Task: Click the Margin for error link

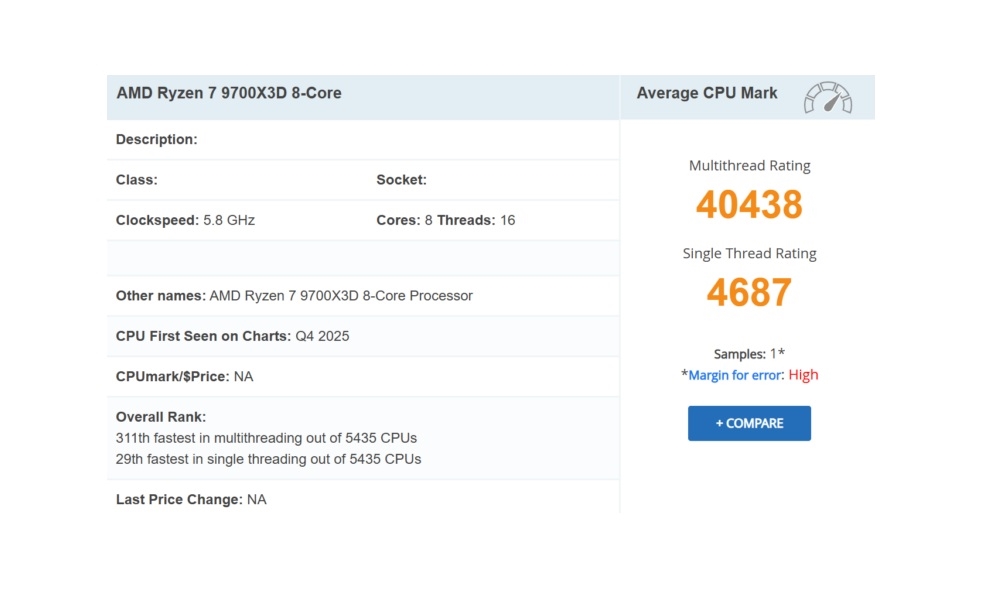Action: click(735, 374)
